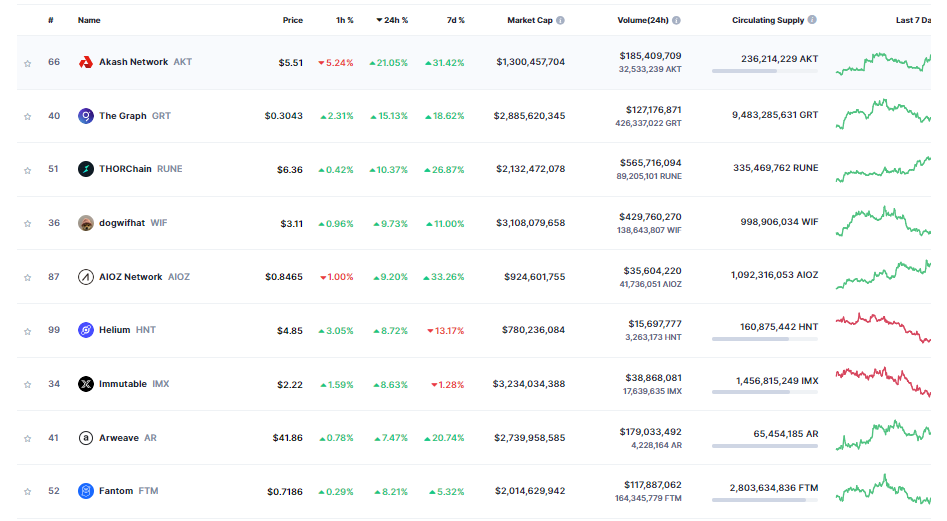
Task: Click Akash 24h change 21.05%
Action: tap(388, 63)
